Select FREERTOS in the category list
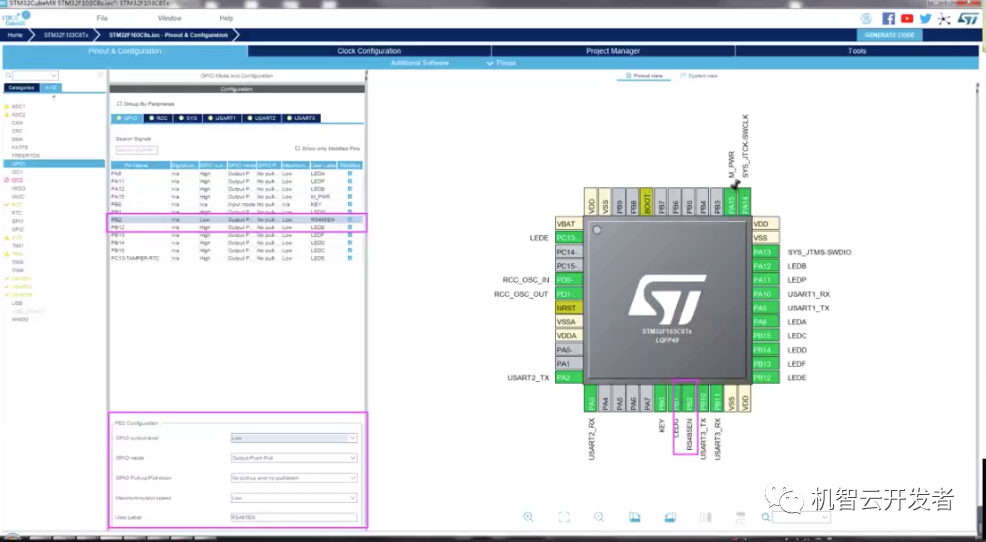This screenshot has height=542, width=986. [26, 156]
